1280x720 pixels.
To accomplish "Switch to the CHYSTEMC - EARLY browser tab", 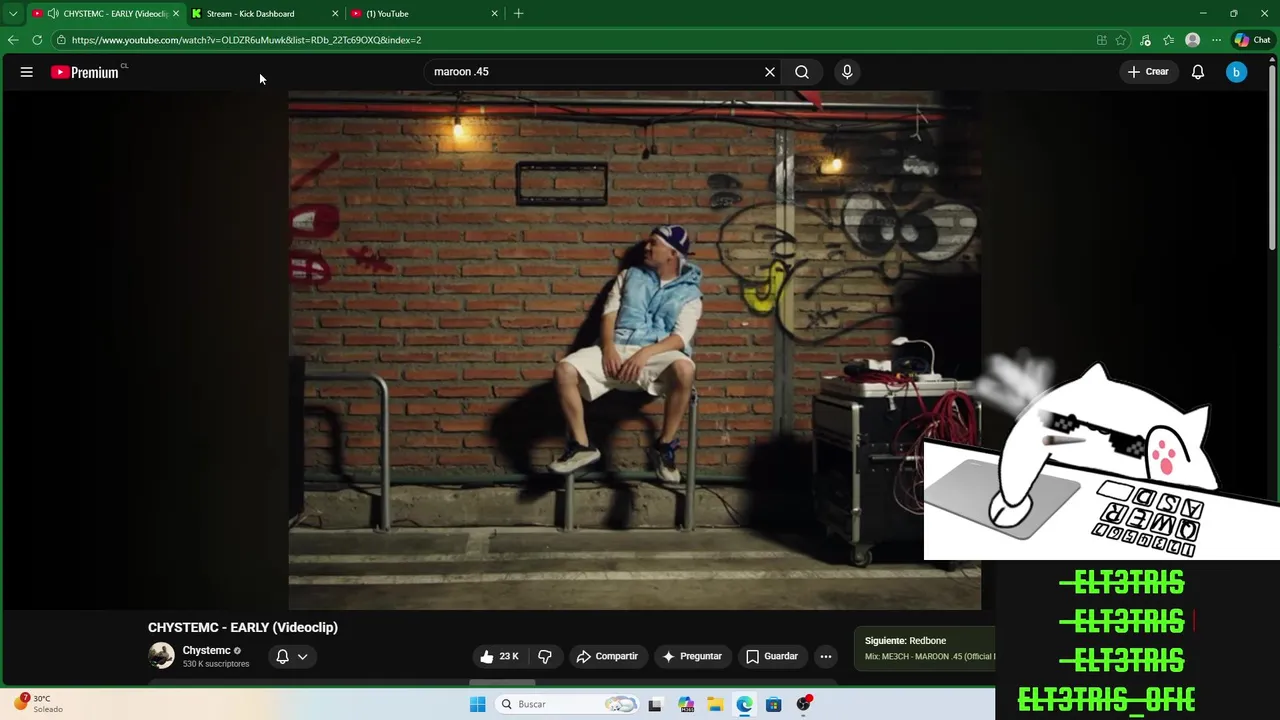I will click(105, 14).
